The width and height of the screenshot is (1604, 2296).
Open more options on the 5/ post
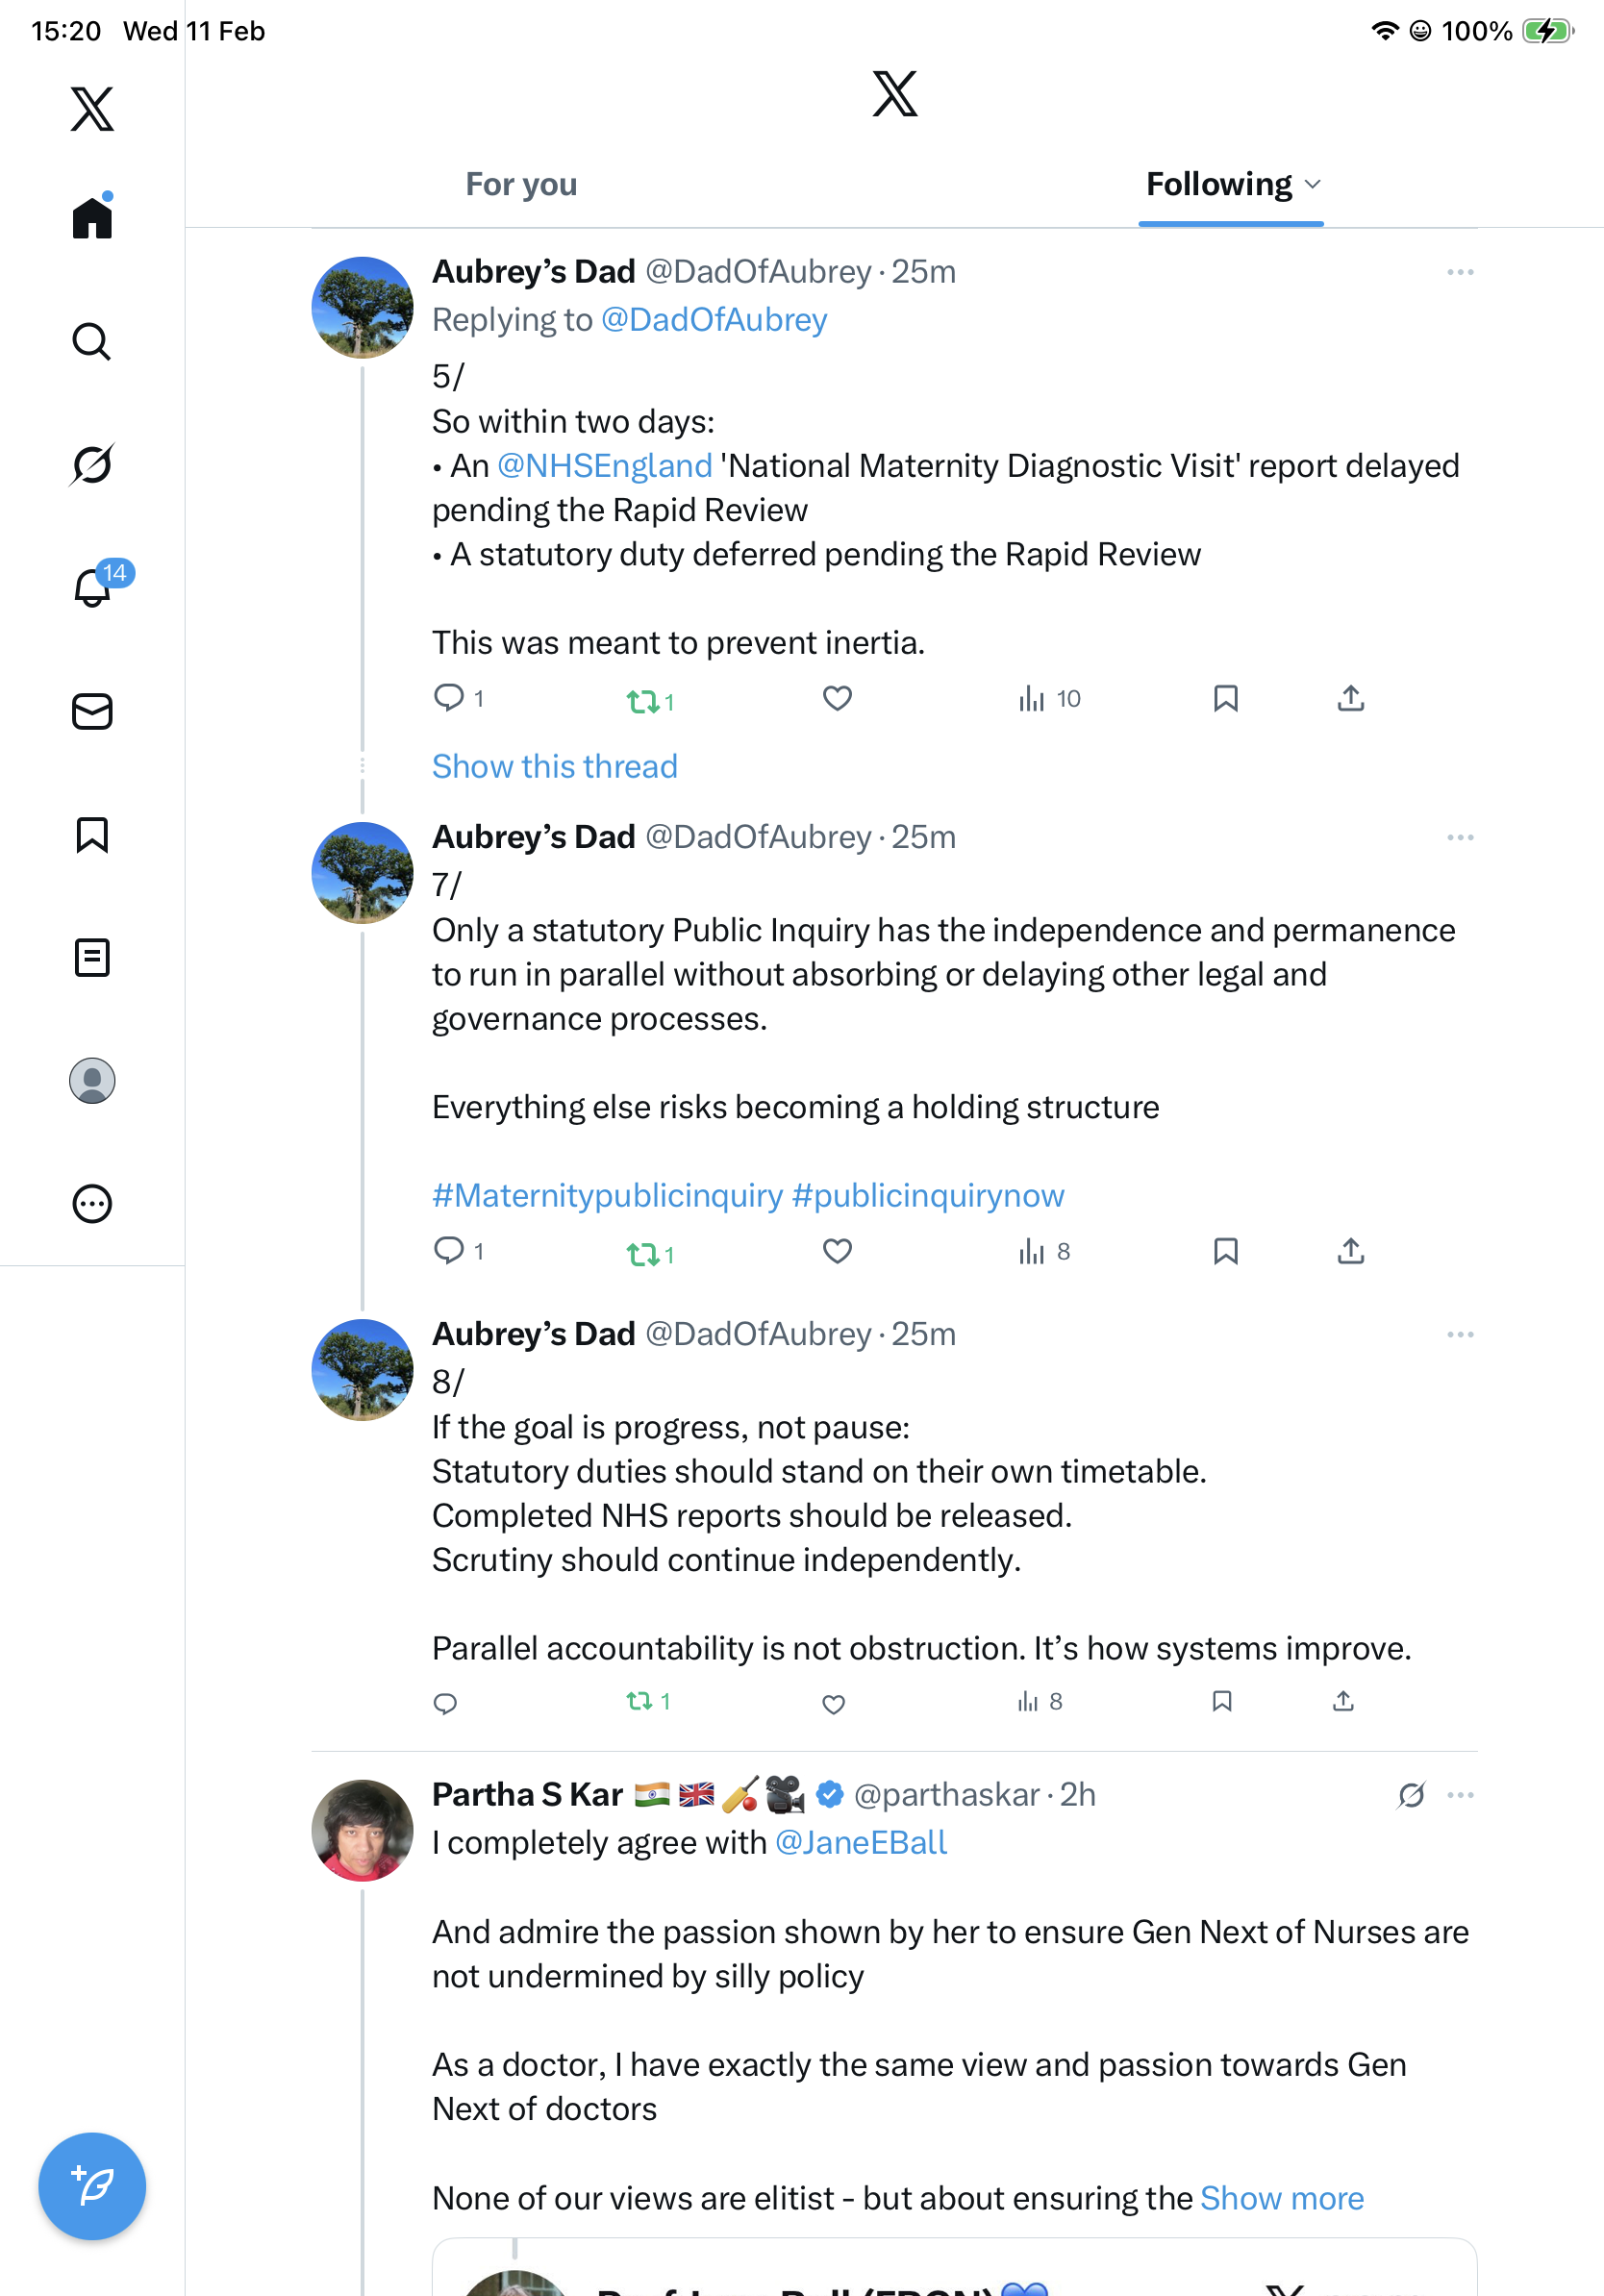coord(1460,272)
